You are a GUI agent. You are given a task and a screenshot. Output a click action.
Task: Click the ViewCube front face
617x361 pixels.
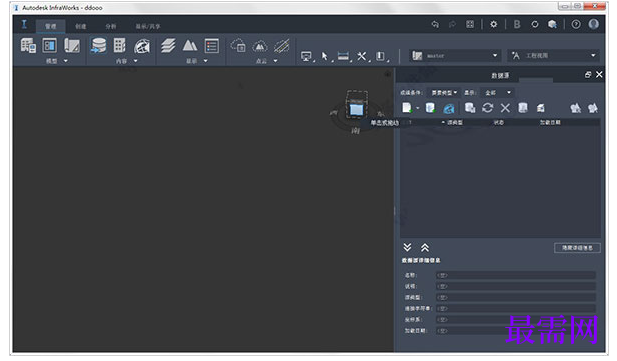(x=357, y=109)
